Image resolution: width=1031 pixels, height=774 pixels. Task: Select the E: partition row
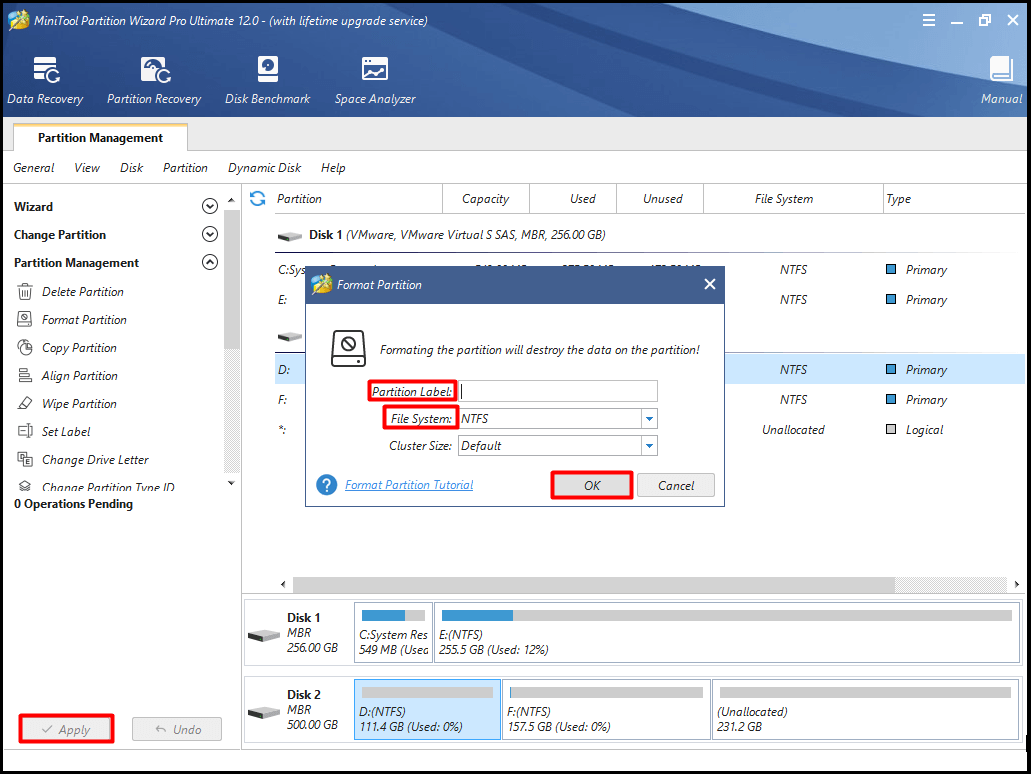650,299
